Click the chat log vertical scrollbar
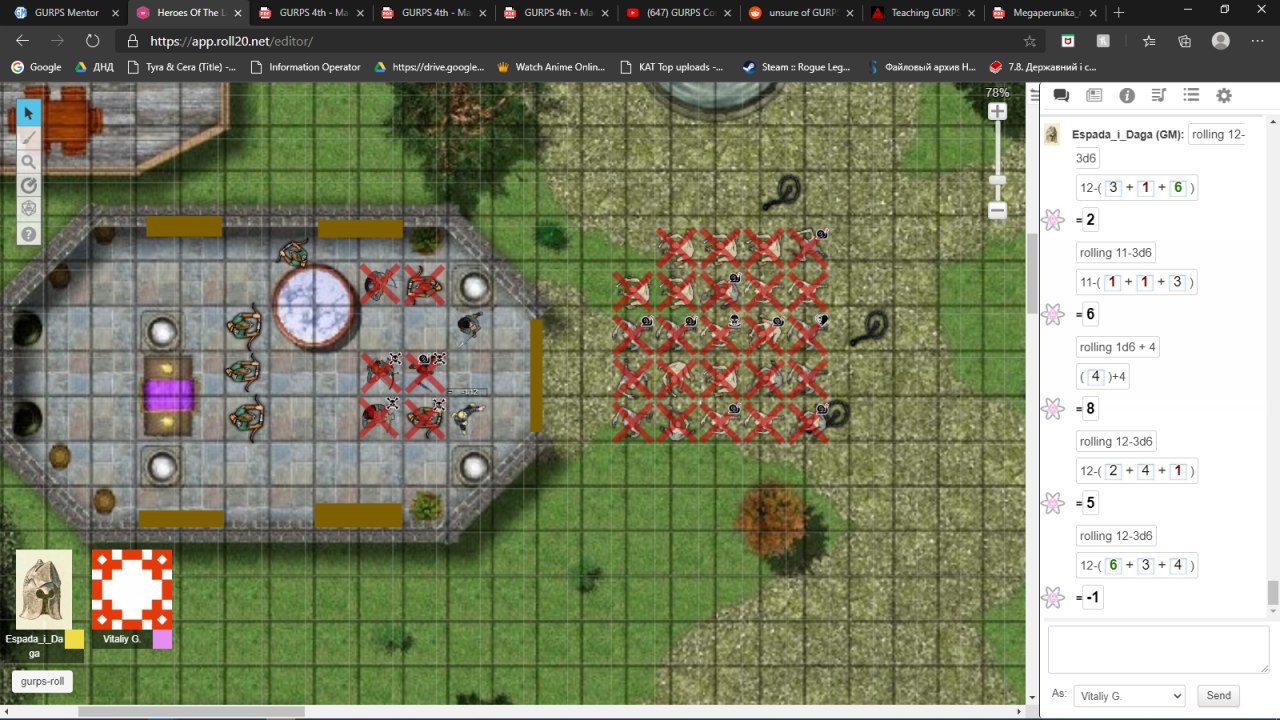This screenshot has width=1280, height=720. coord(1272,592)
